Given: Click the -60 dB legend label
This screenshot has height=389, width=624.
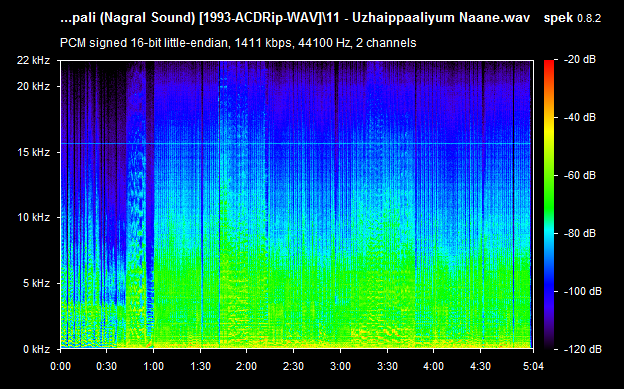Looking at the screenshot, I should click(580, 175).
